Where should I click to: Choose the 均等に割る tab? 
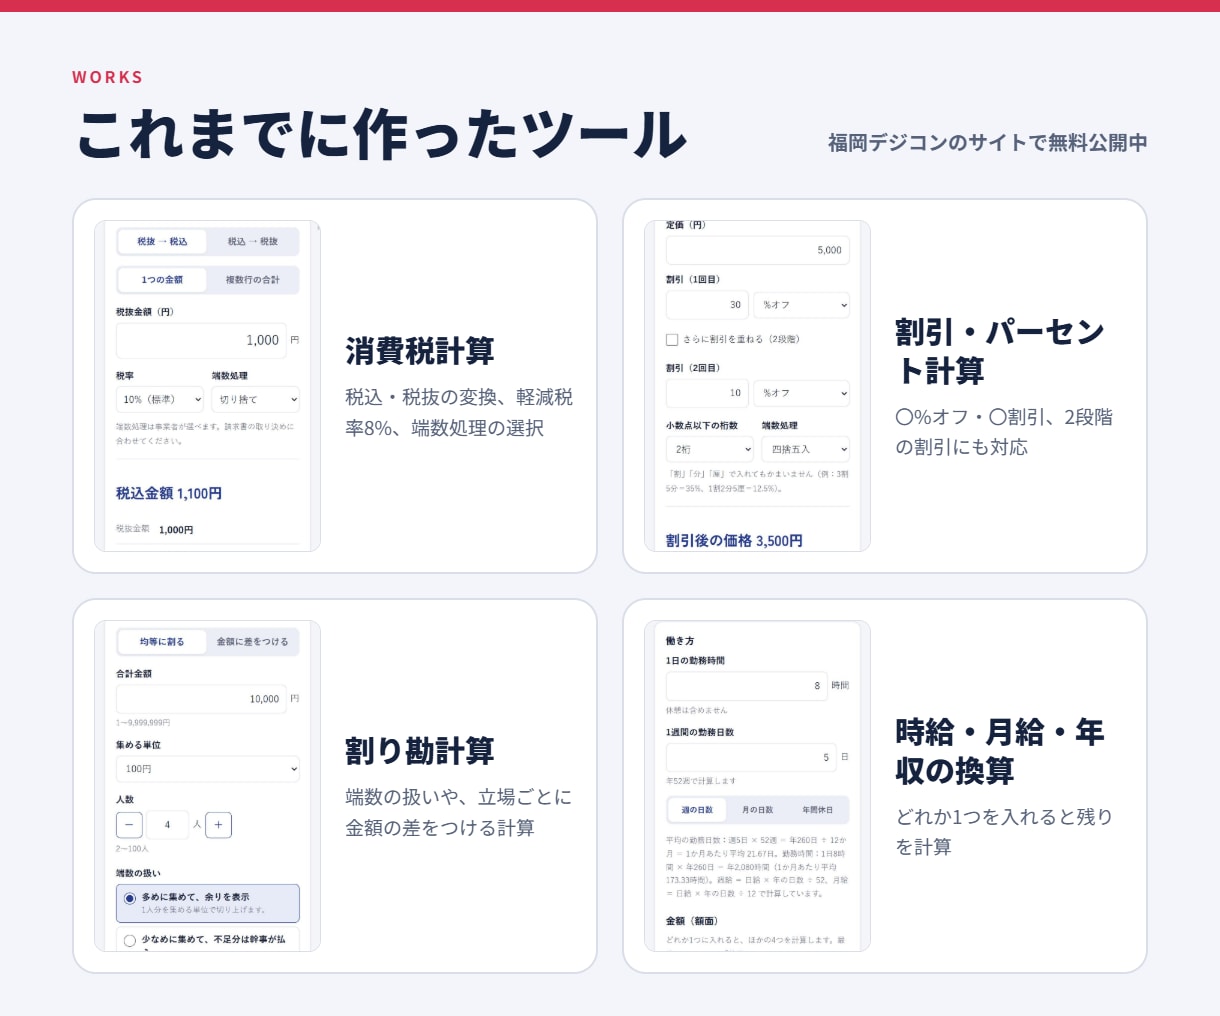[x=162, y=642]
